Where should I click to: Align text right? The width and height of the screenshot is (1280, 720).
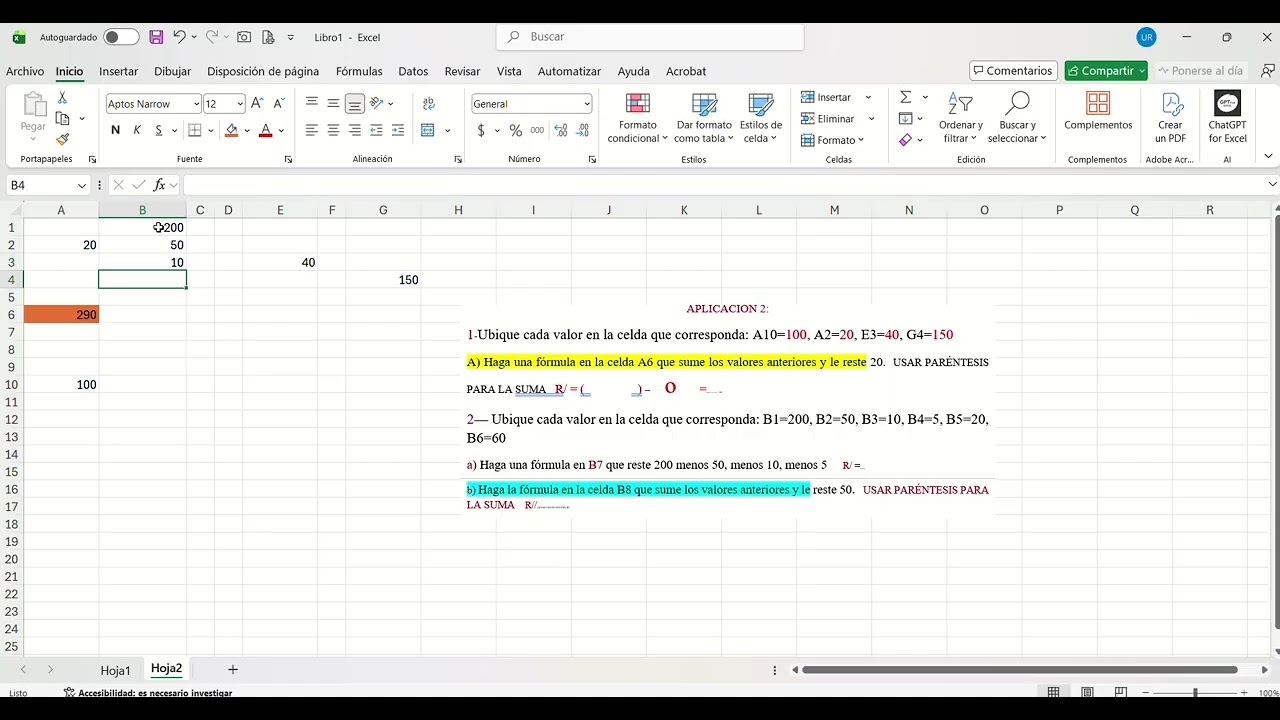(355, 130)
